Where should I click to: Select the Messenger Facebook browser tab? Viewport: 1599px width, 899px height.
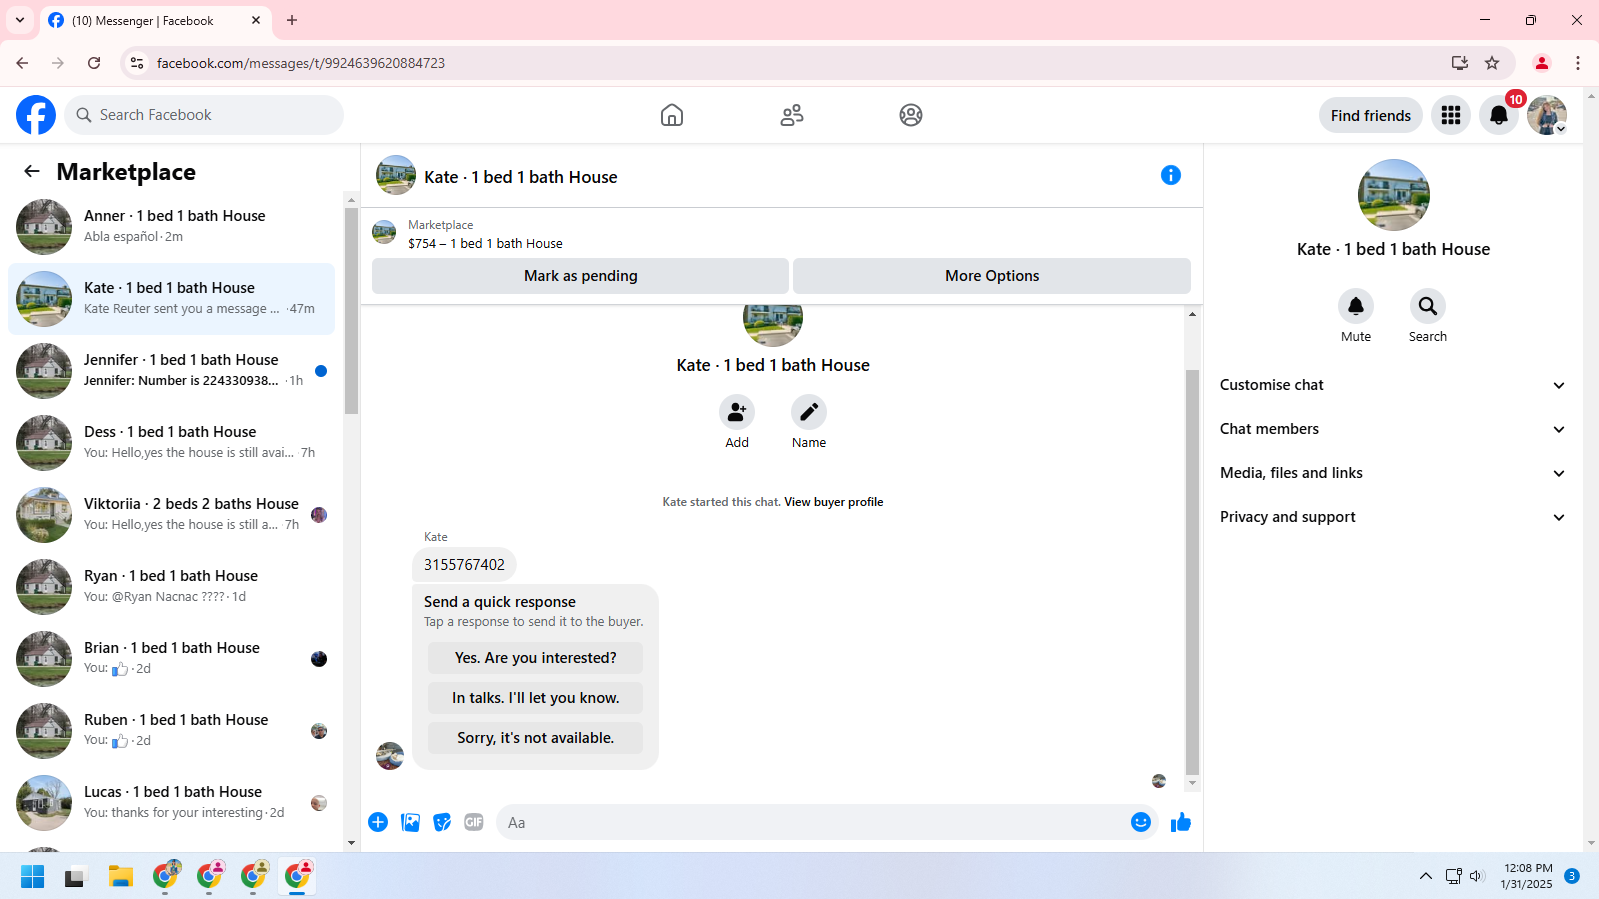pos(155,20)
